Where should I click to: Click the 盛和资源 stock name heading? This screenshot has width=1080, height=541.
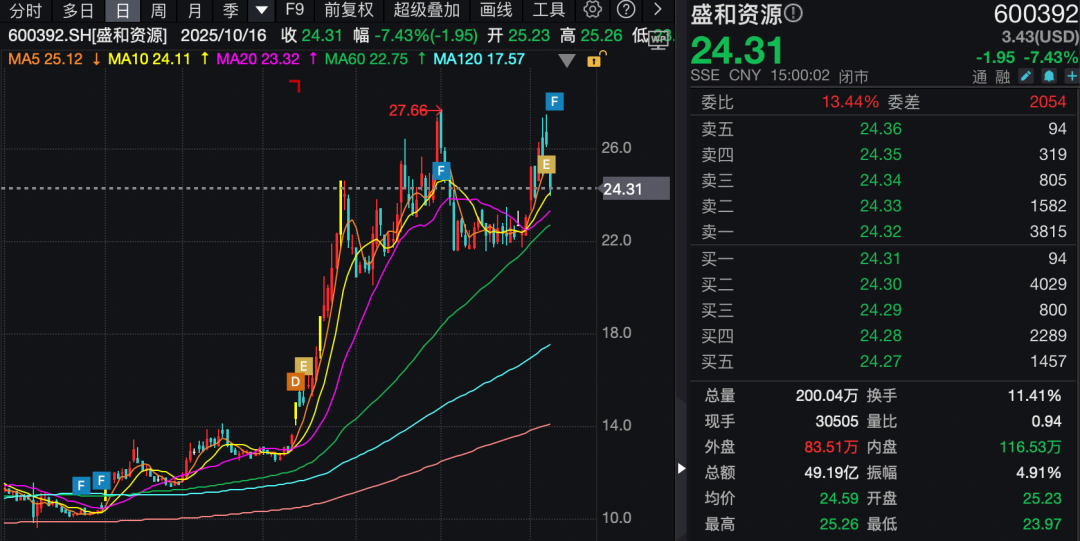click(x=736, y=14)
